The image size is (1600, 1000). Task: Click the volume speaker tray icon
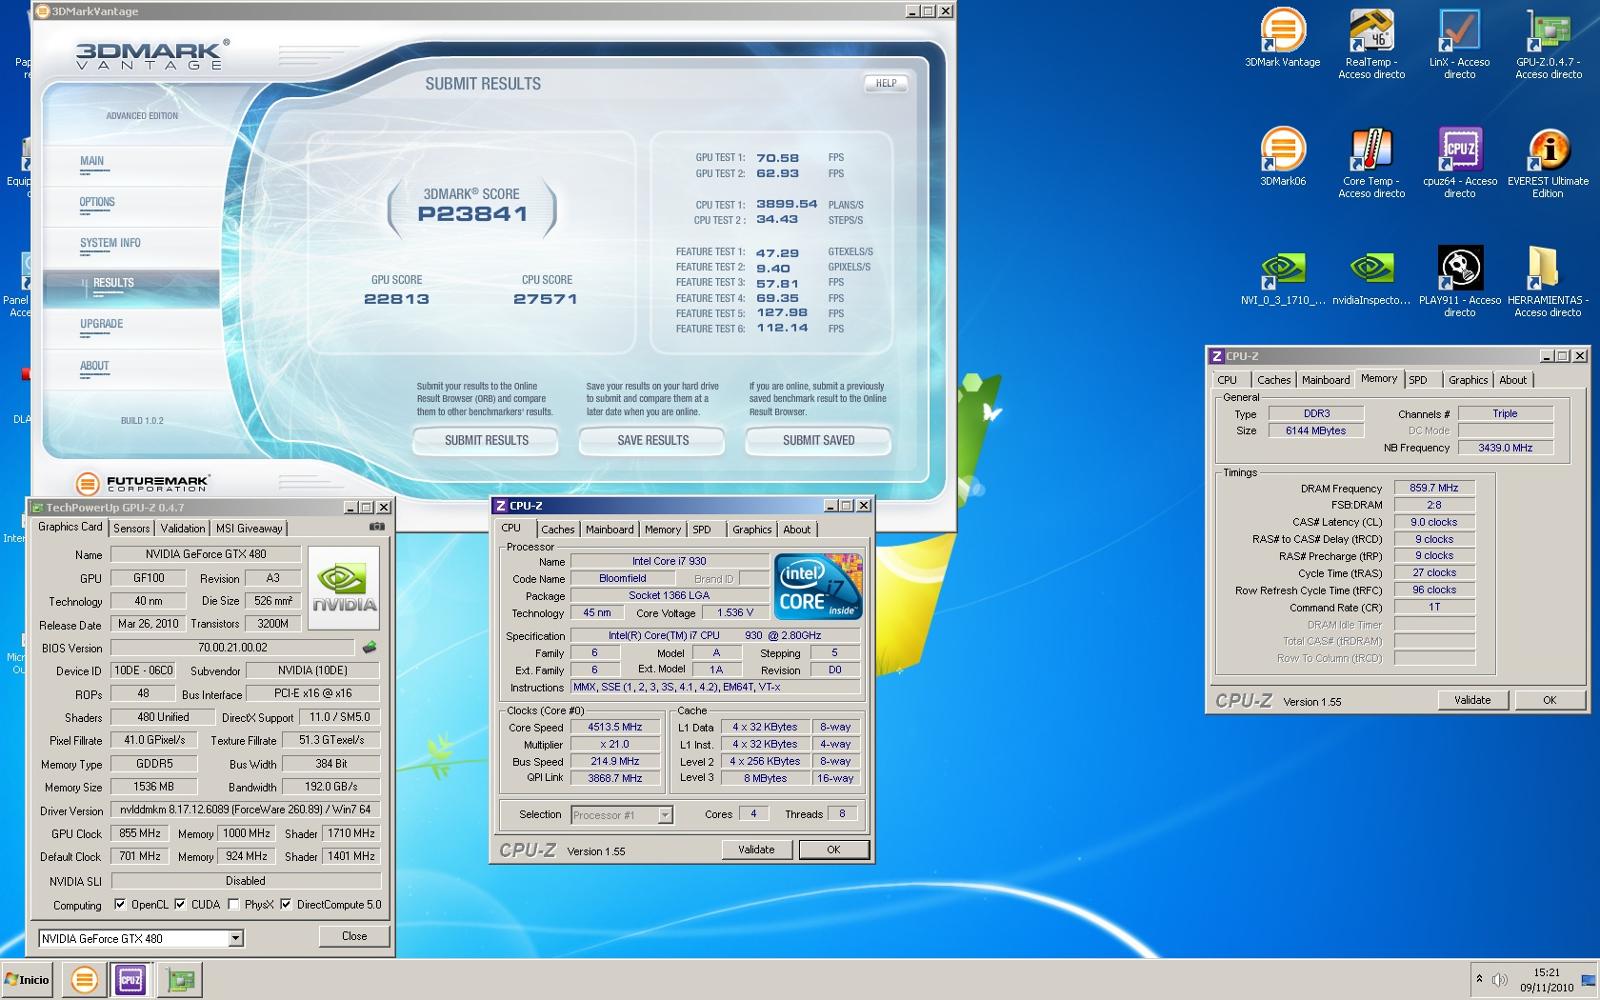pos(1499,980)
